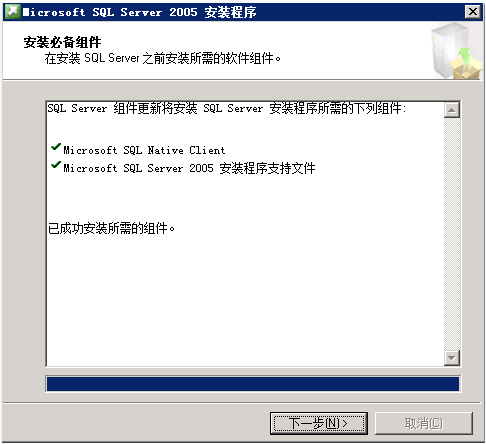Click the 下一步(N) button
This screenshot has width=486, height=444.
(319, 423)
